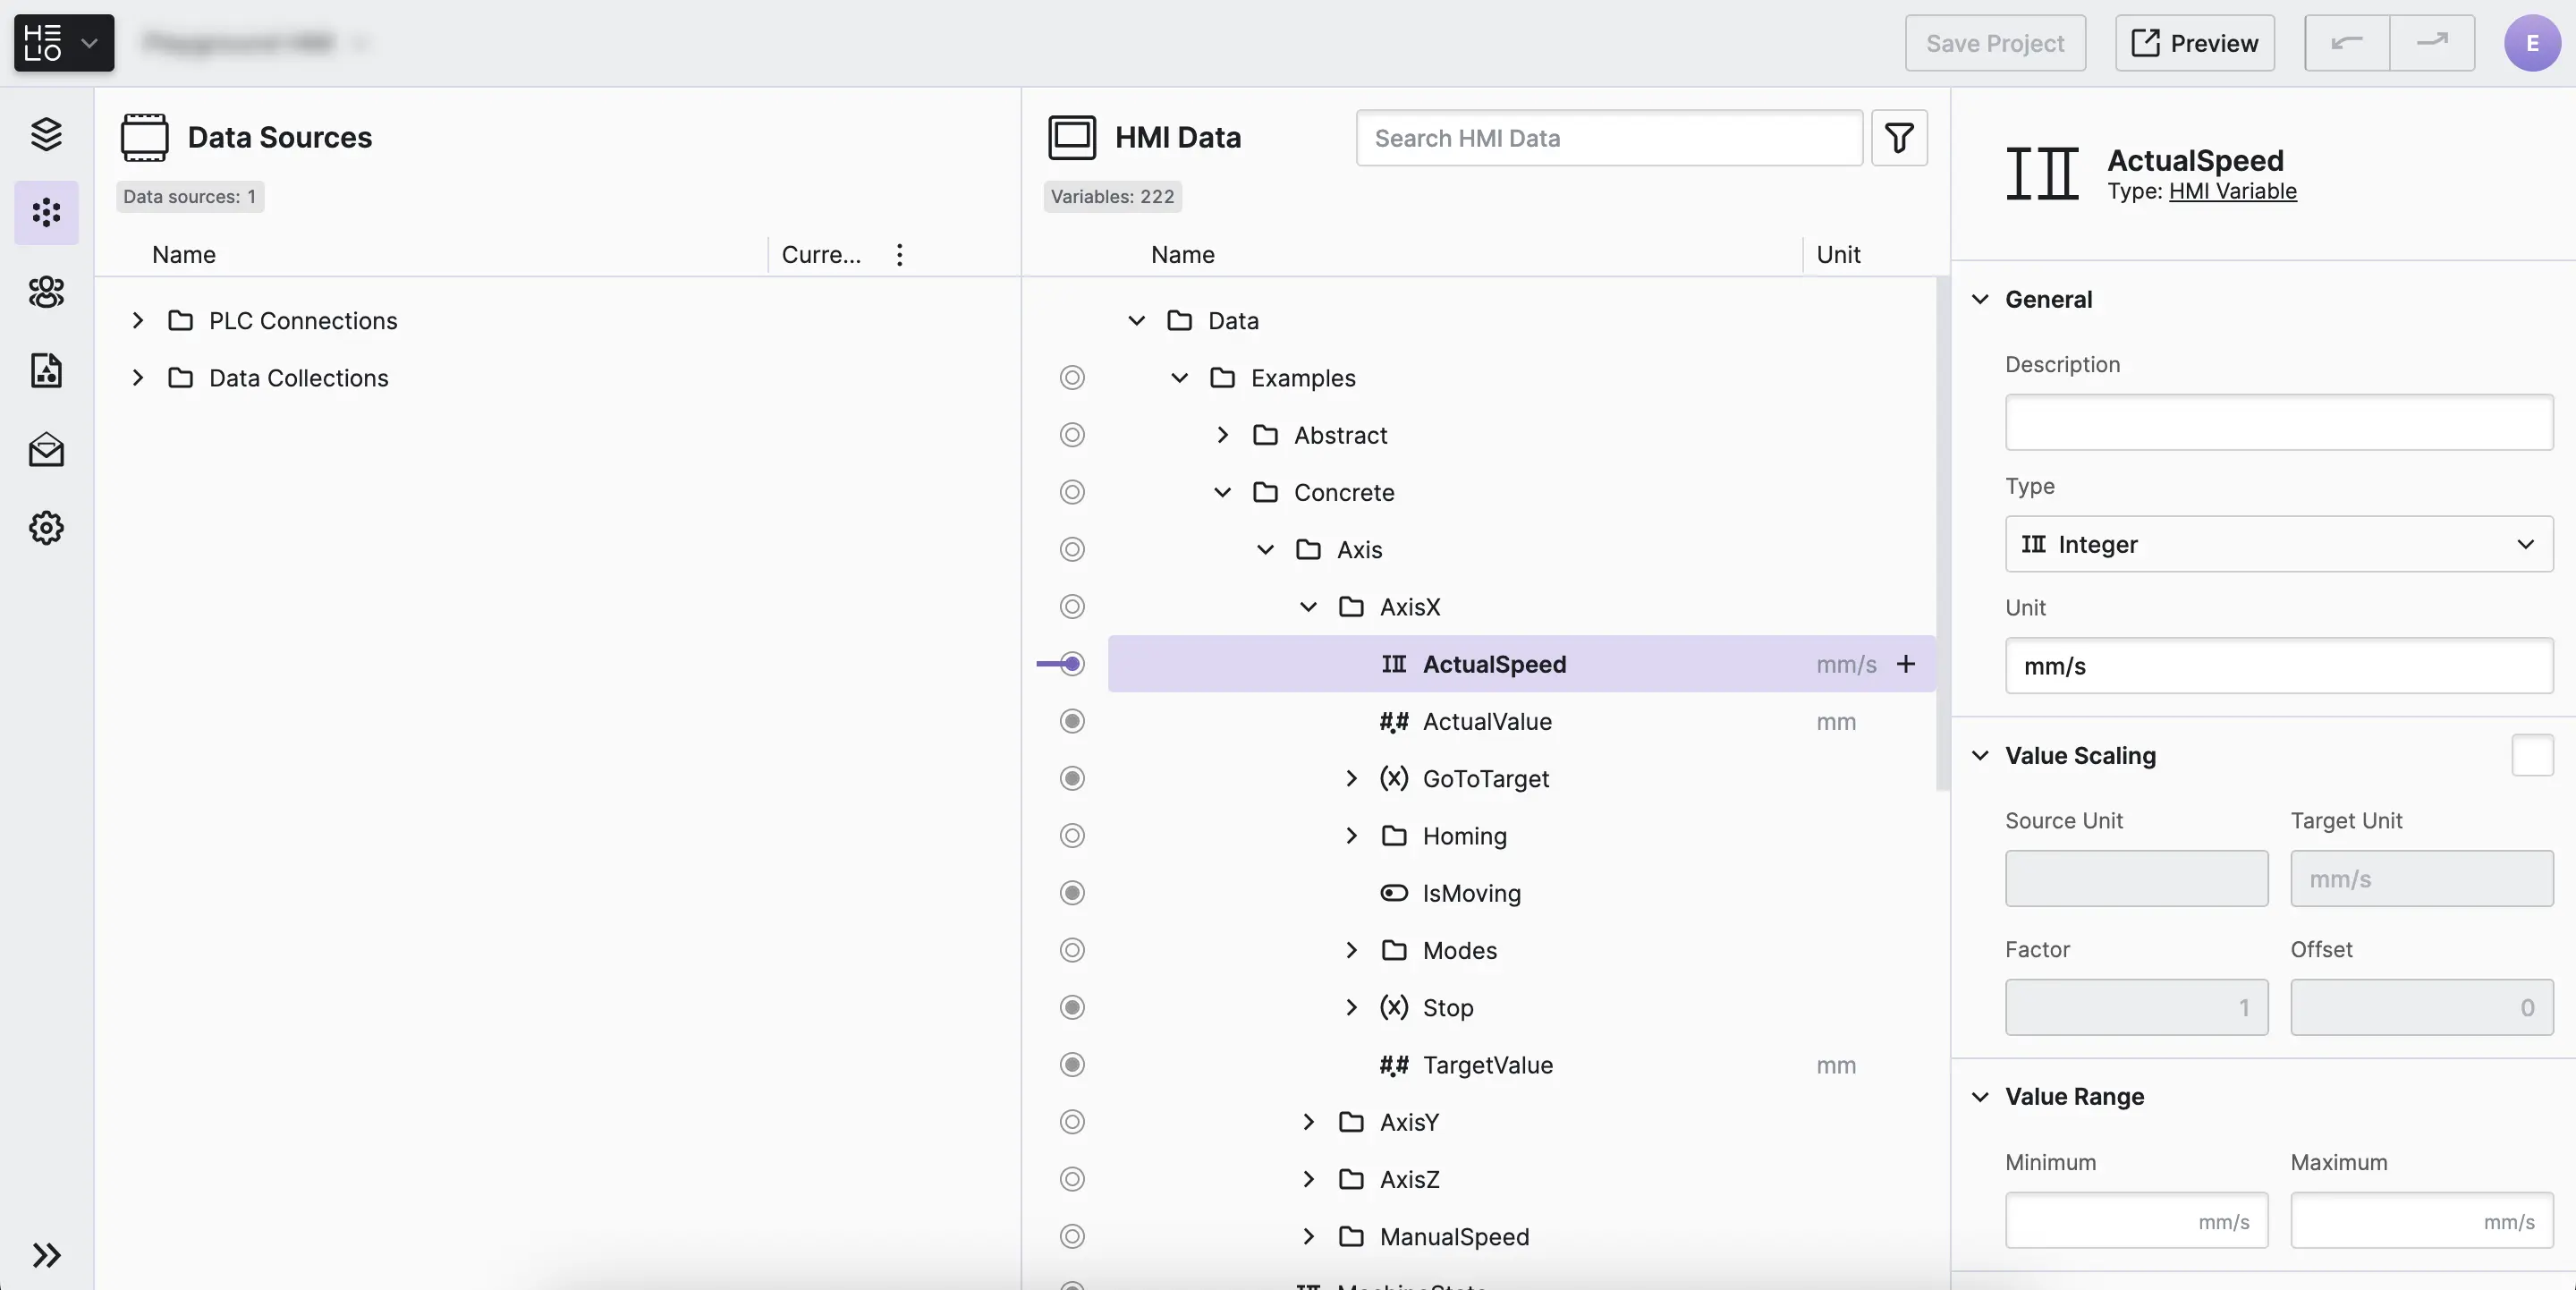Click plus icon on ActualSpeed row

pos(1906,664)
